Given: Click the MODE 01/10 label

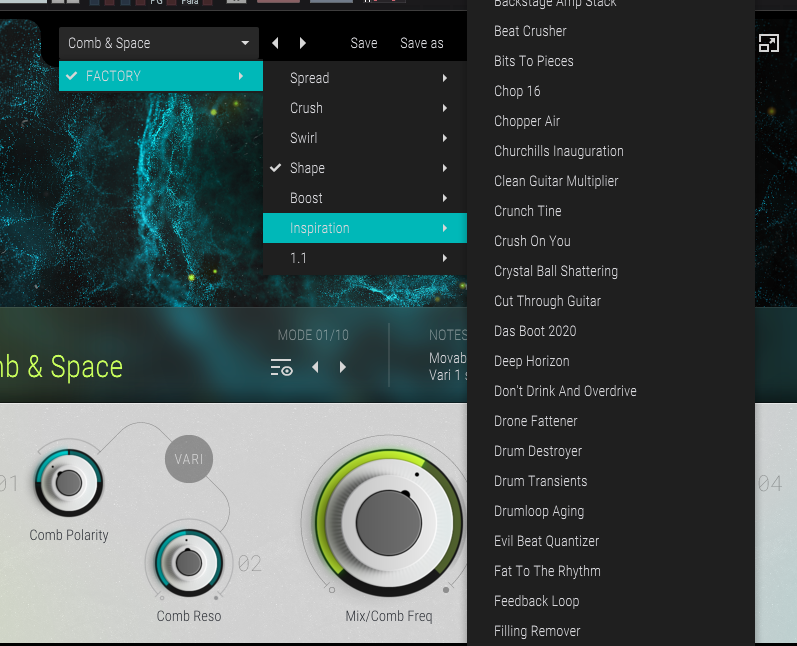Looking at the screenshot, I should (313, 335).
